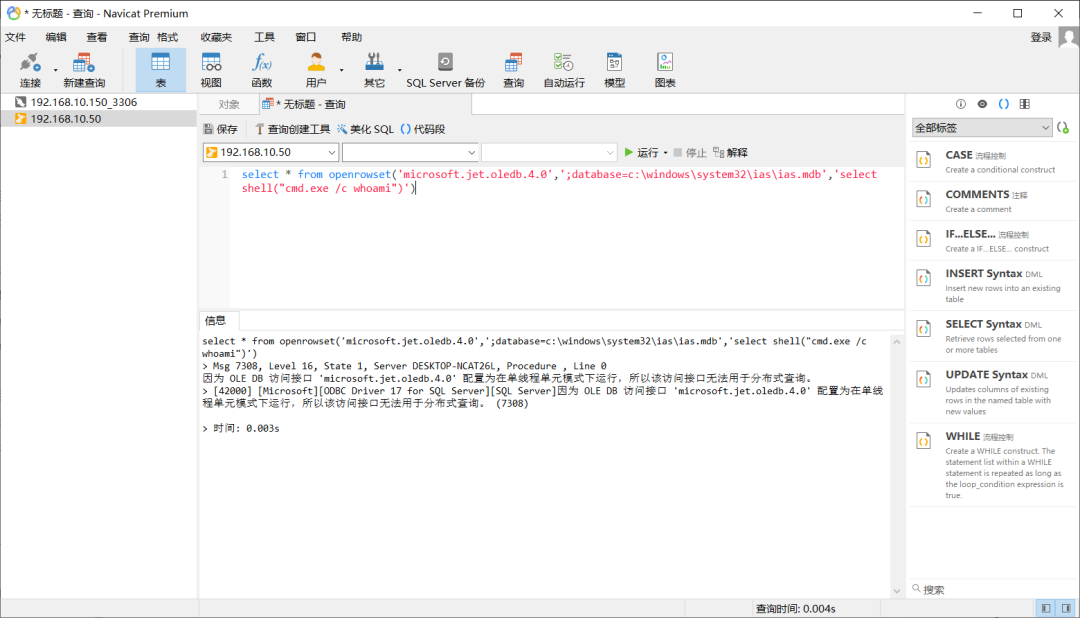Click the Others (其它) toolbar icon

point(374,70)
